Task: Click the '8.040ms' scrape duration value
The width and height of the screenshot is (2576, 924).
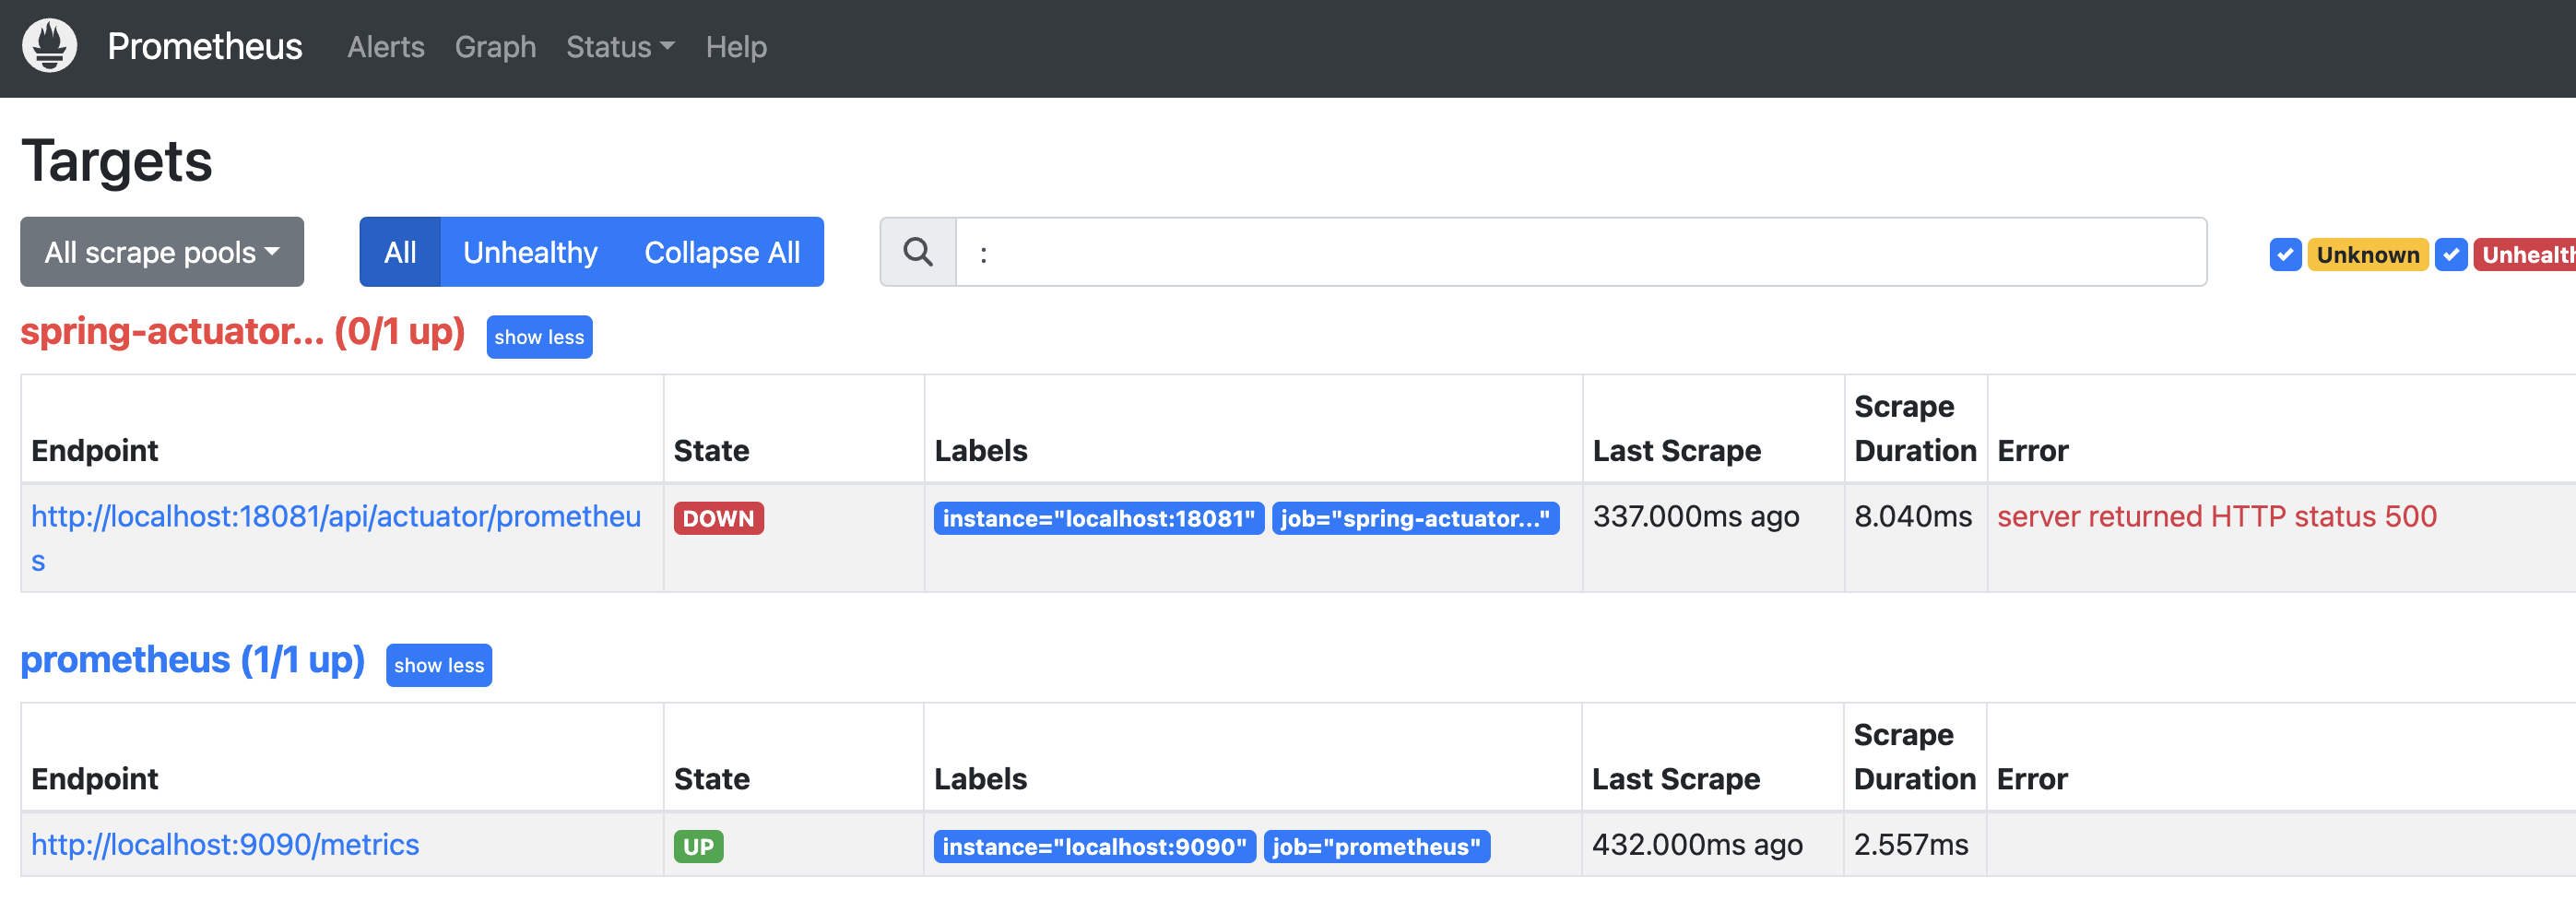Action: [1913, 516]
